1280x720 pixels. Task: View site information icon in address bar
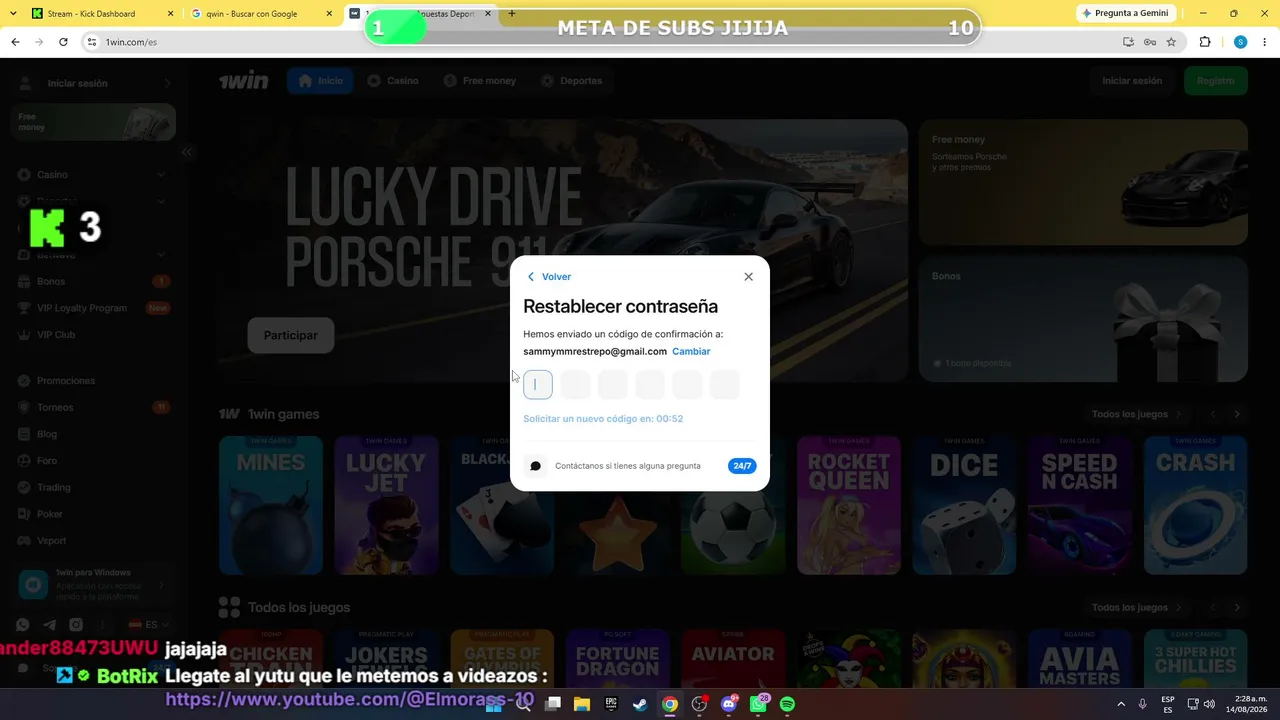[91, 42]
